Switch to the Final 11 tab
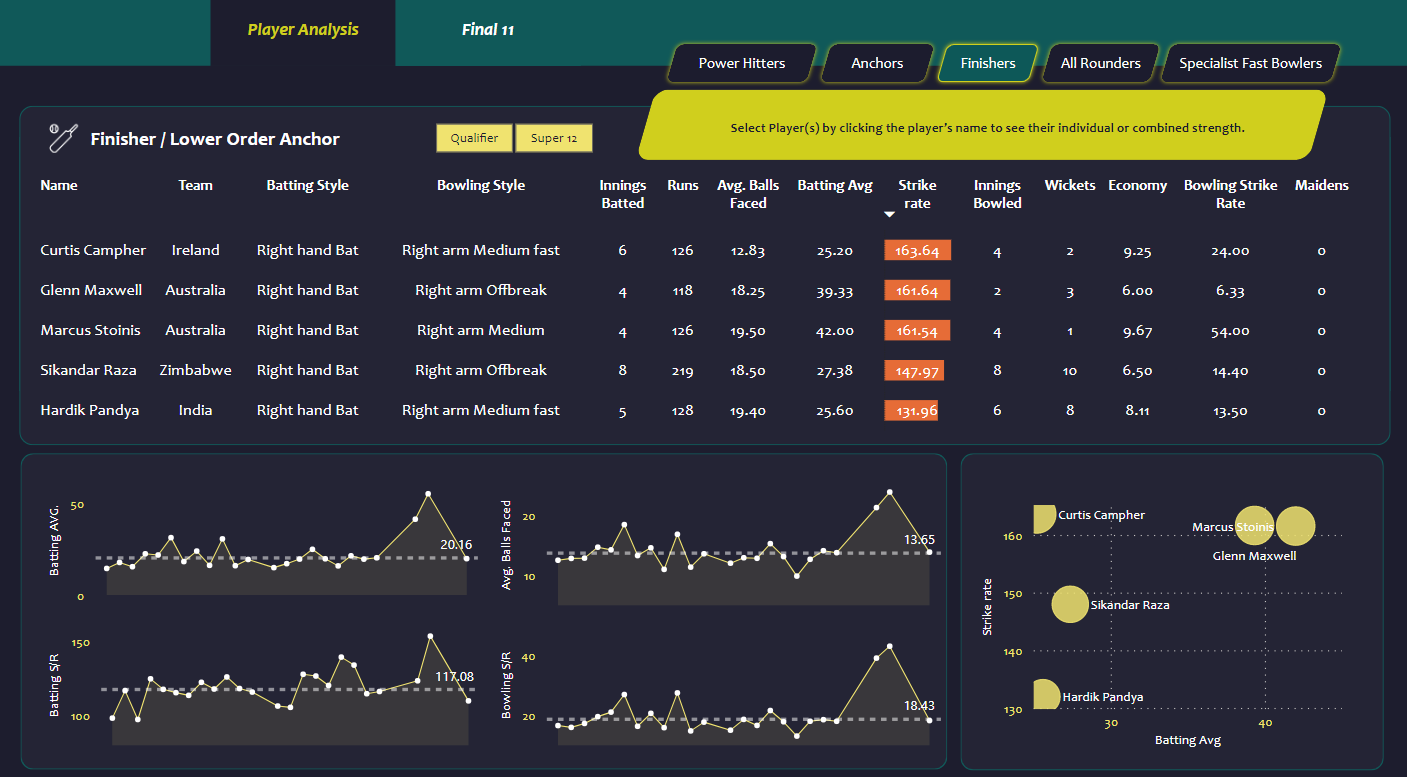 [x=488, y=30]
